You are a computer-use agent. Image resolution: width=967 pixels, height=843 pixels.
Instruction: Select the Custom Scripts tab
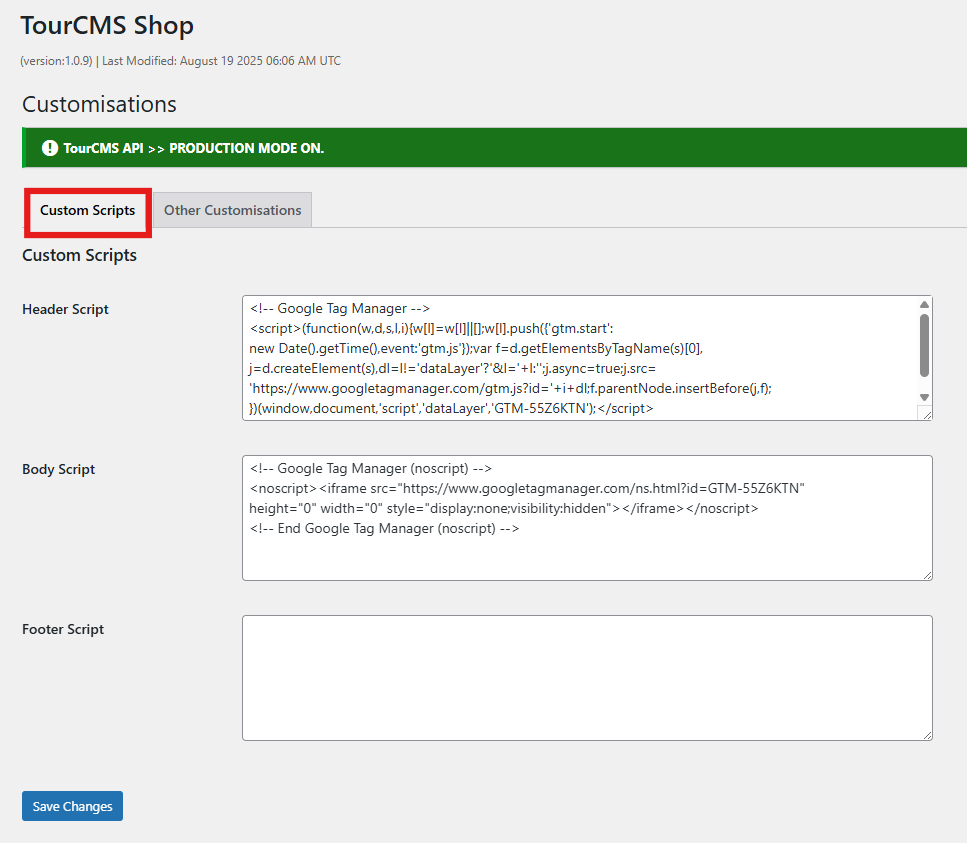point(88,211)
